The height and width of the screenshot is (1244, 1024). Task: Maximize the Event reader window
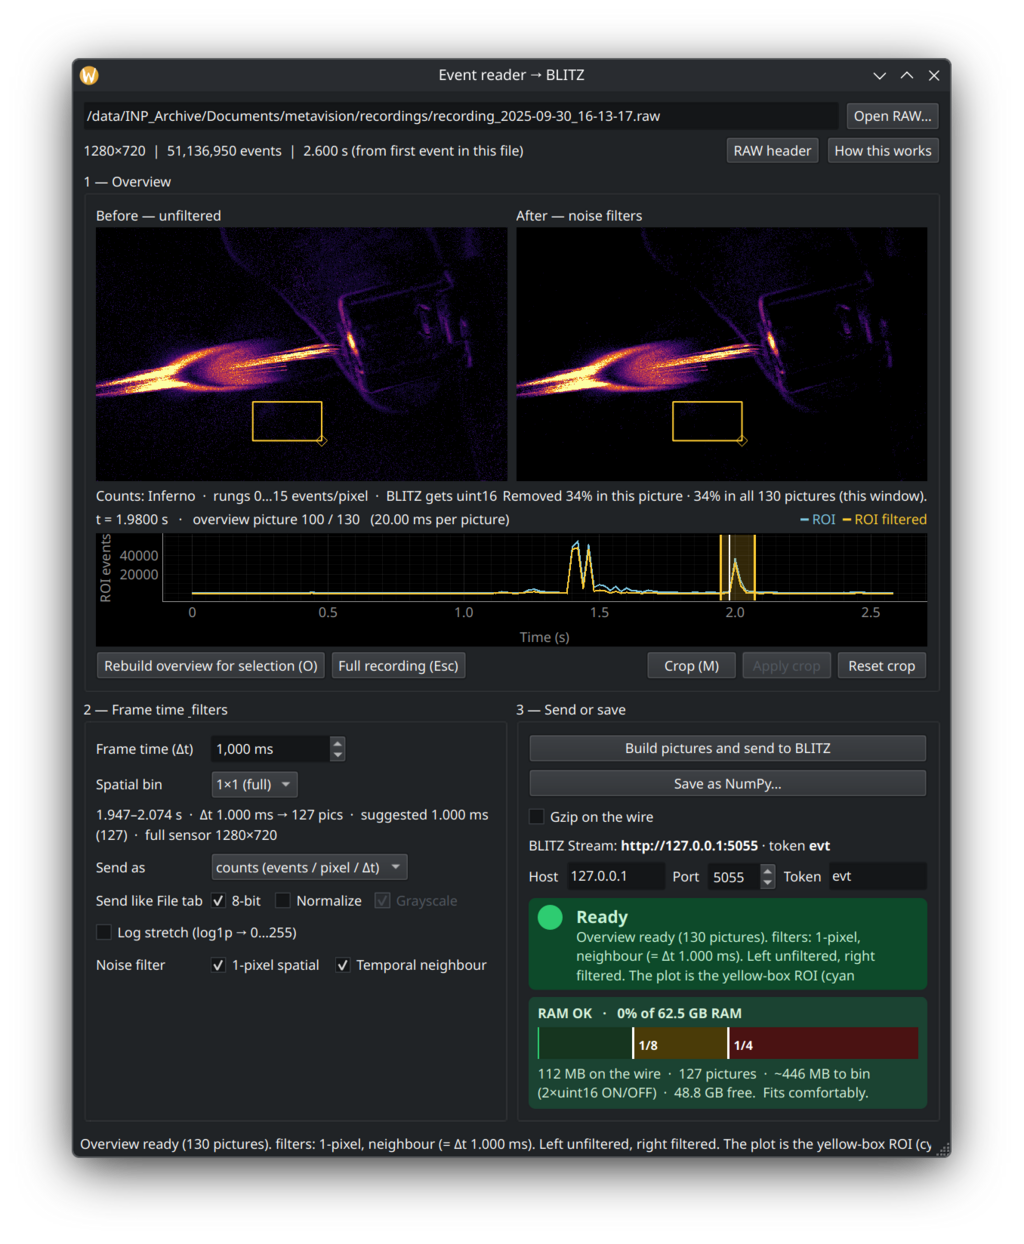[x=906, y=75]
